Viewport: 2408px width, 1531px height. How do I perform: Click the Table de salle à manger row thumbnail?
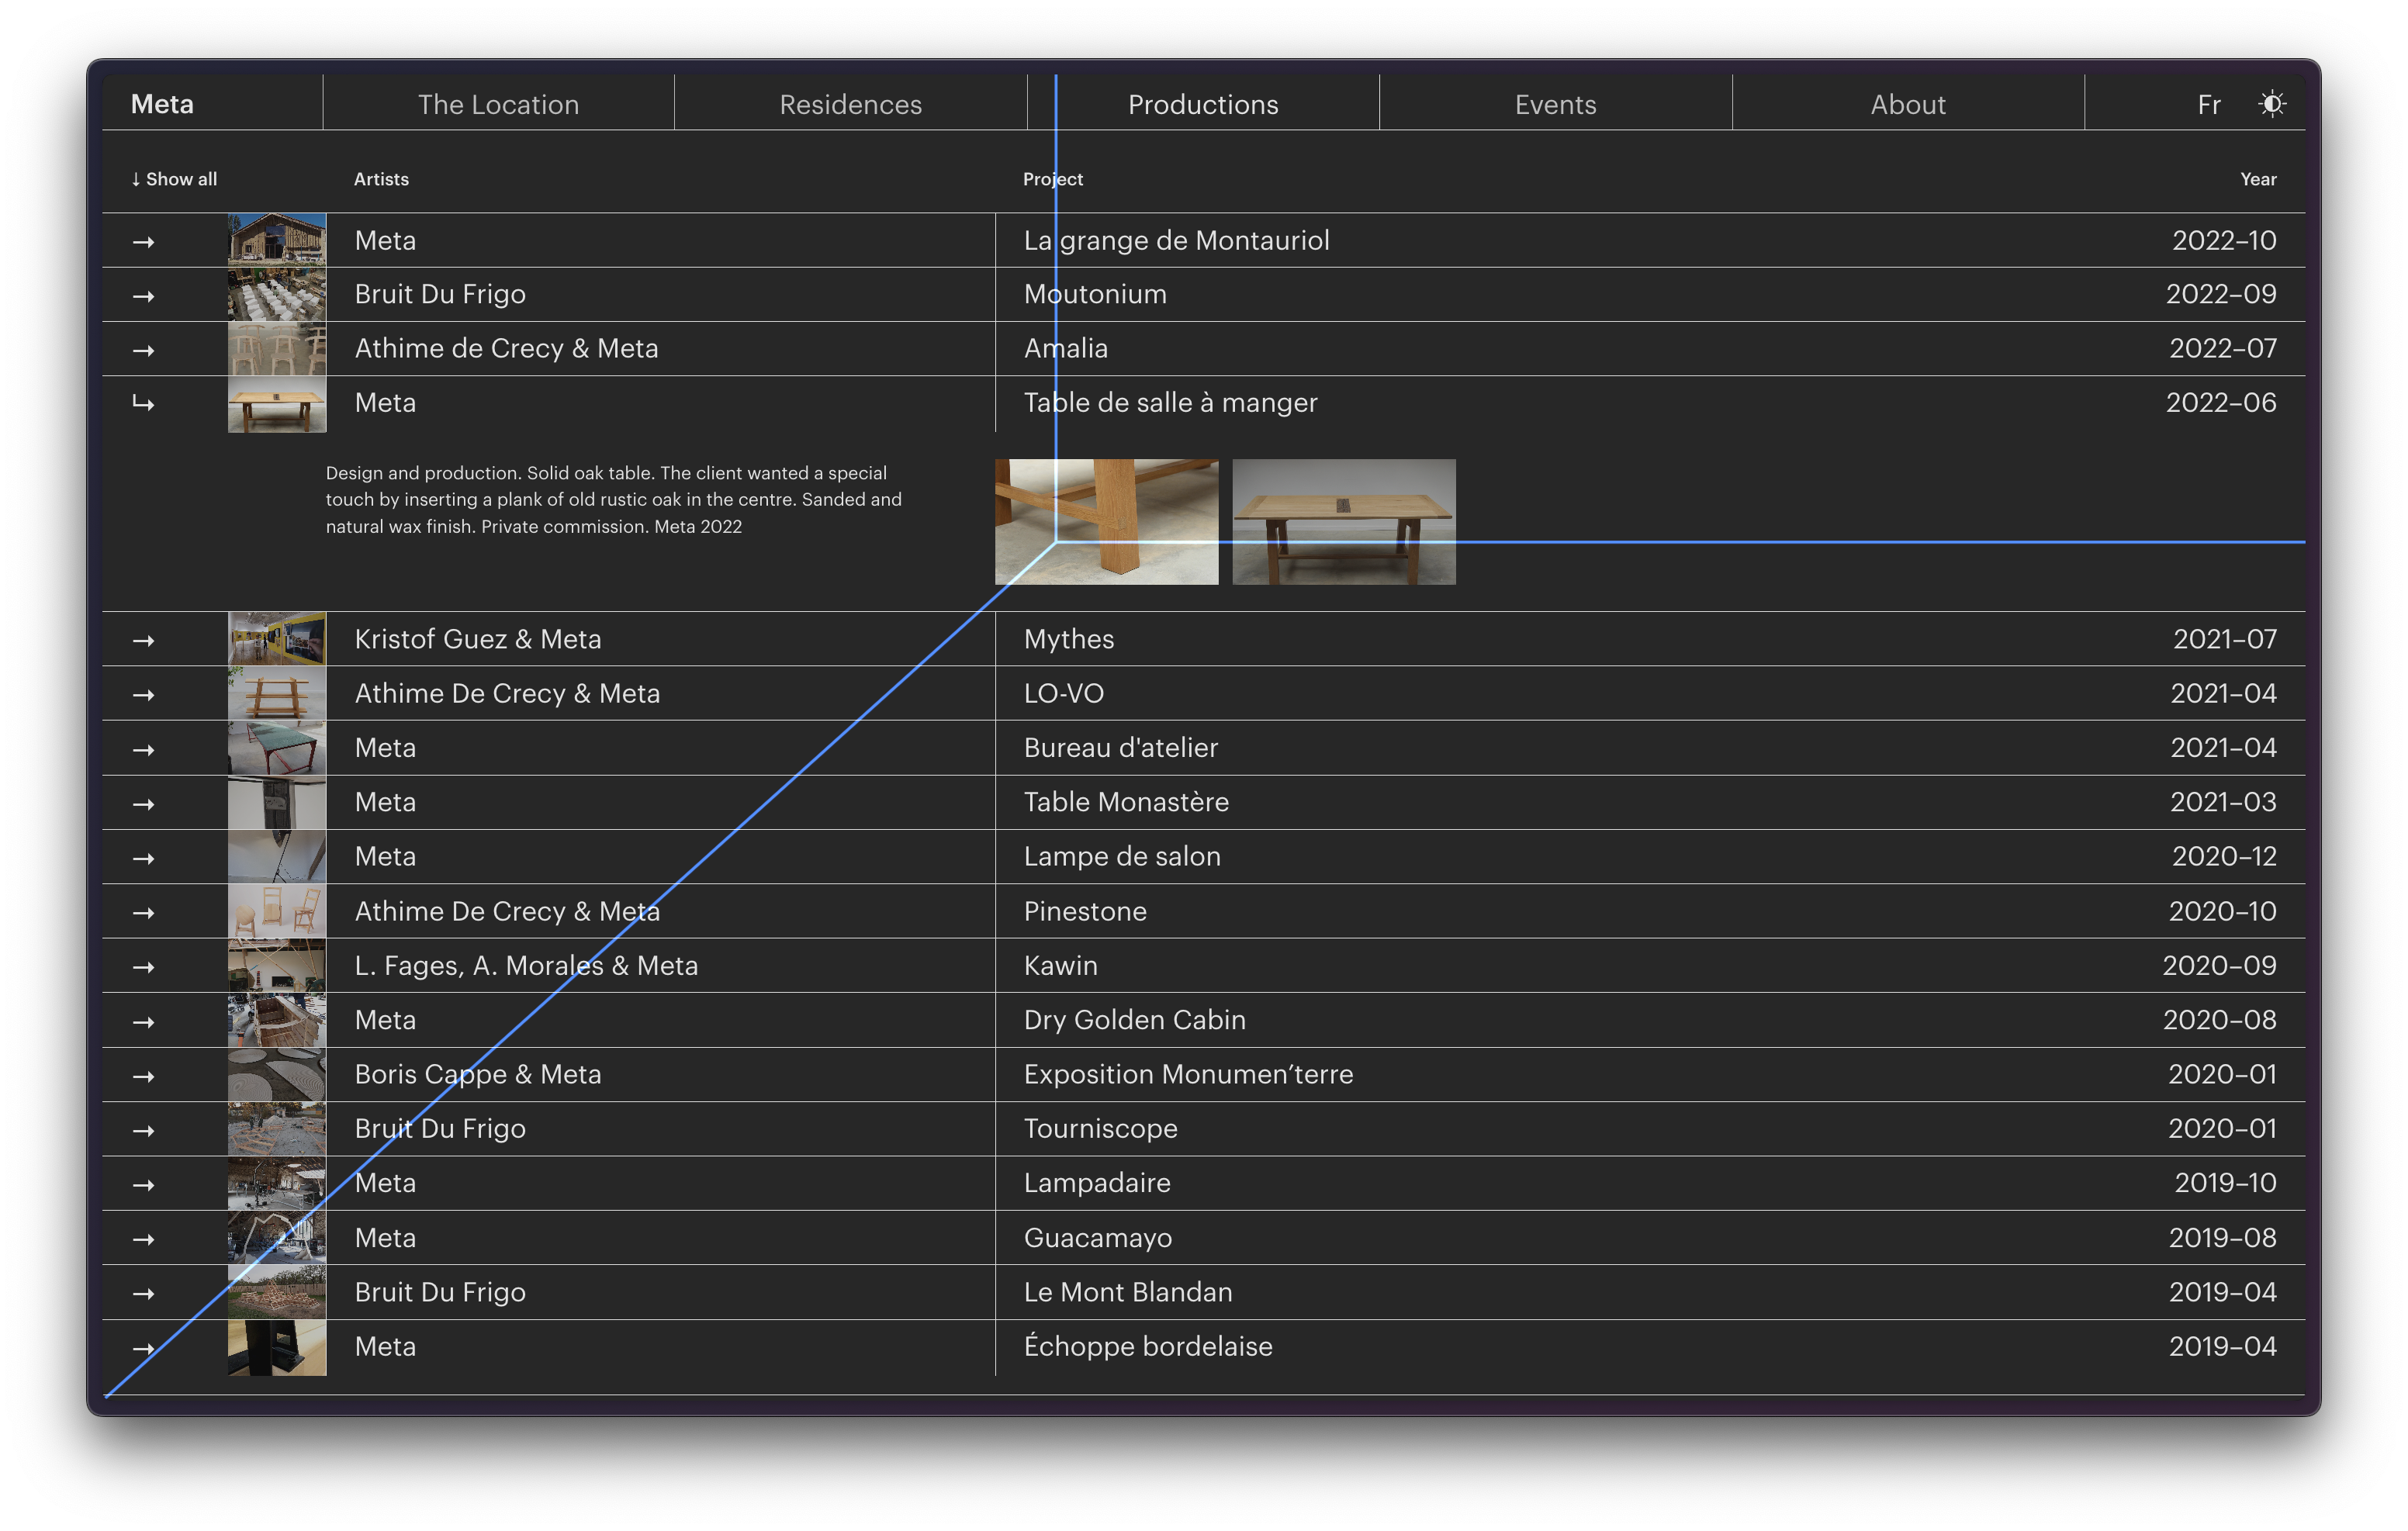click(277, 404)
